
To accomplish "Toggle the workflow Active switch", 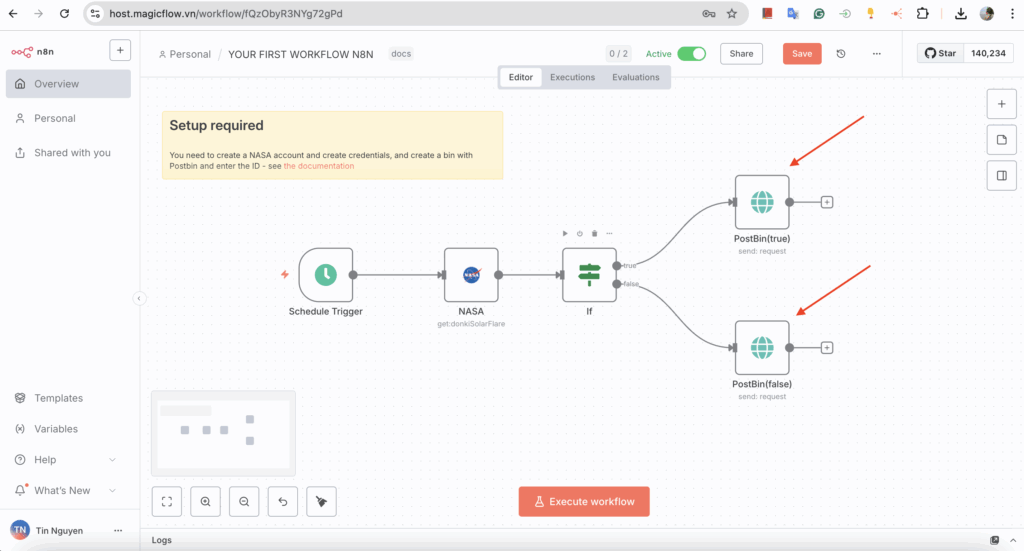I will (x=691, y=54).
